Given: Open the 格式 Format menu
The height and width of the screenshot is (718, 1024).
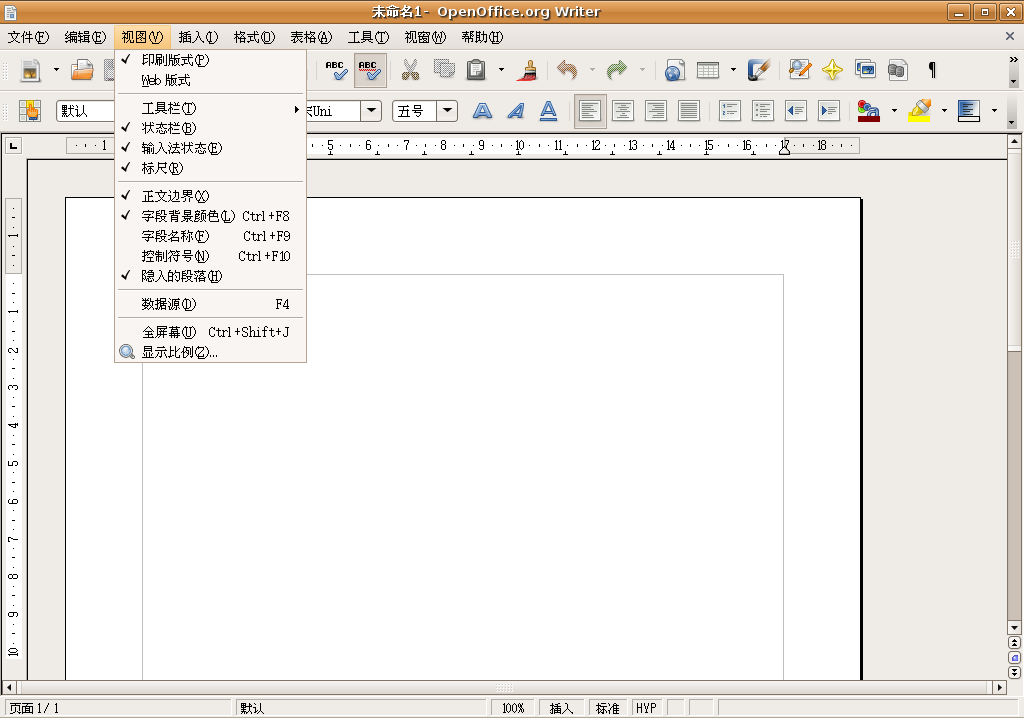Looking at the screenshot, I should pos(254,37).
